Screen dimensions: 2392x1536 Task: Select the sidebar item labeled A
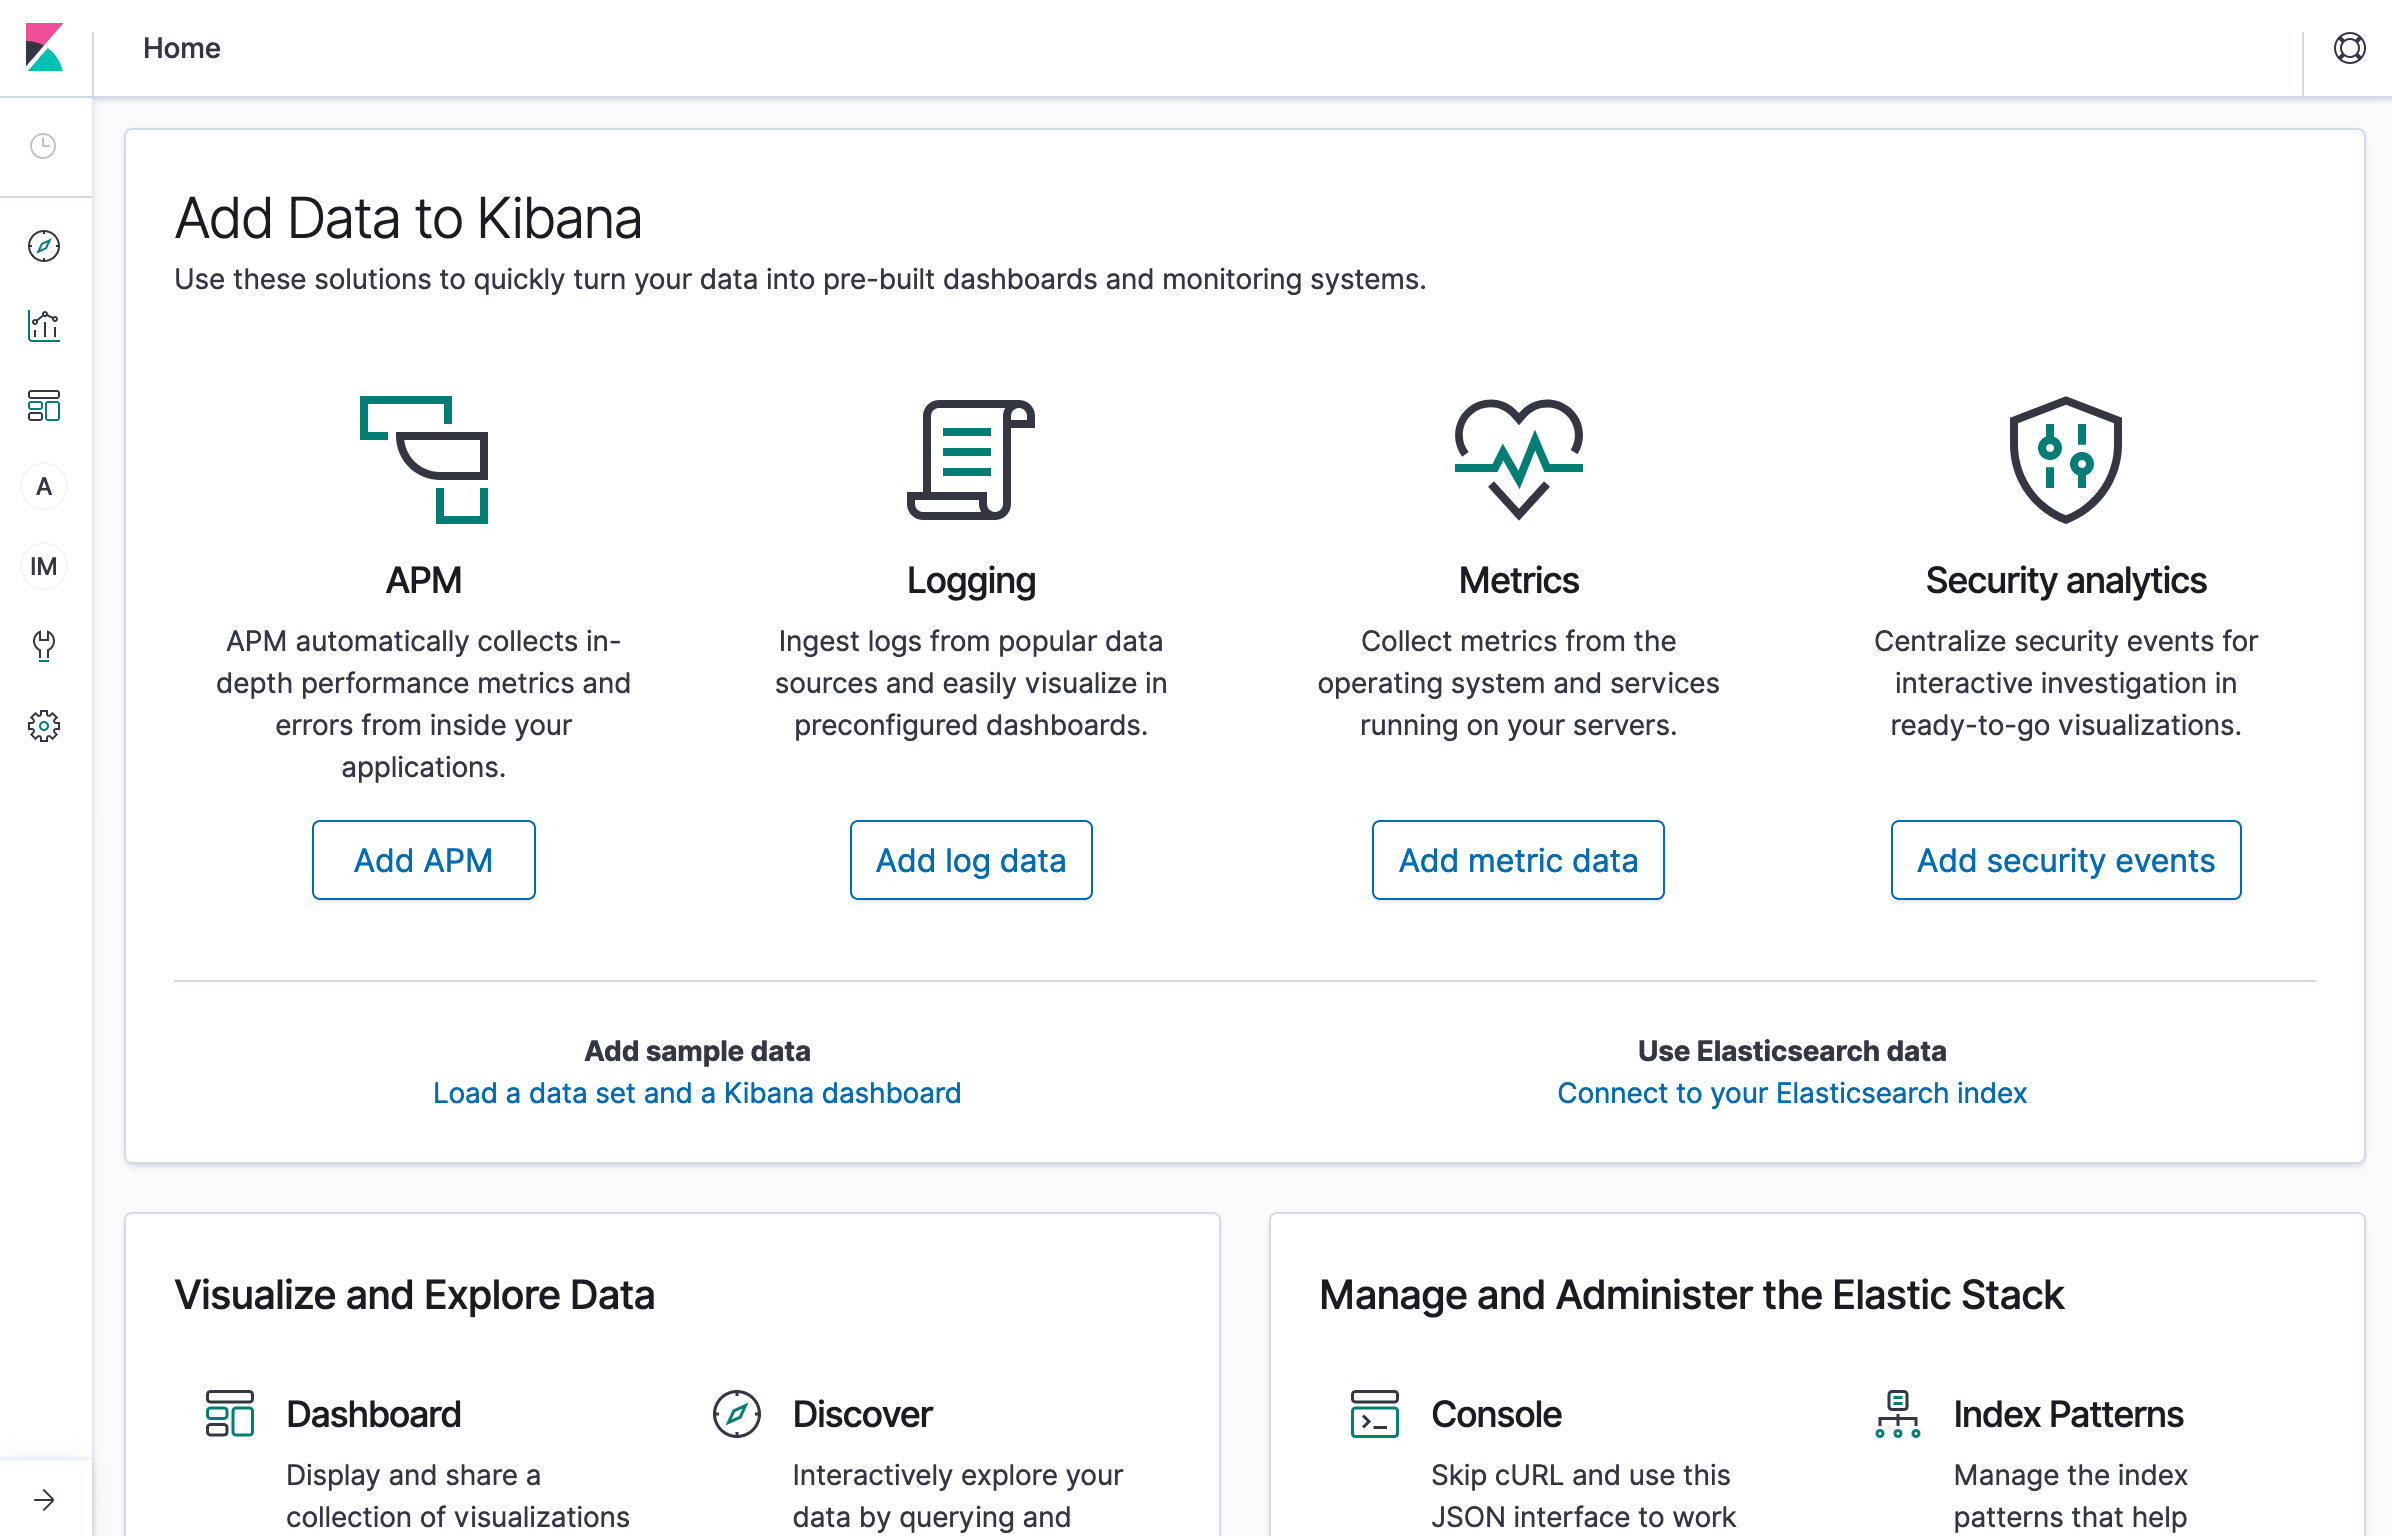point(44,486)
